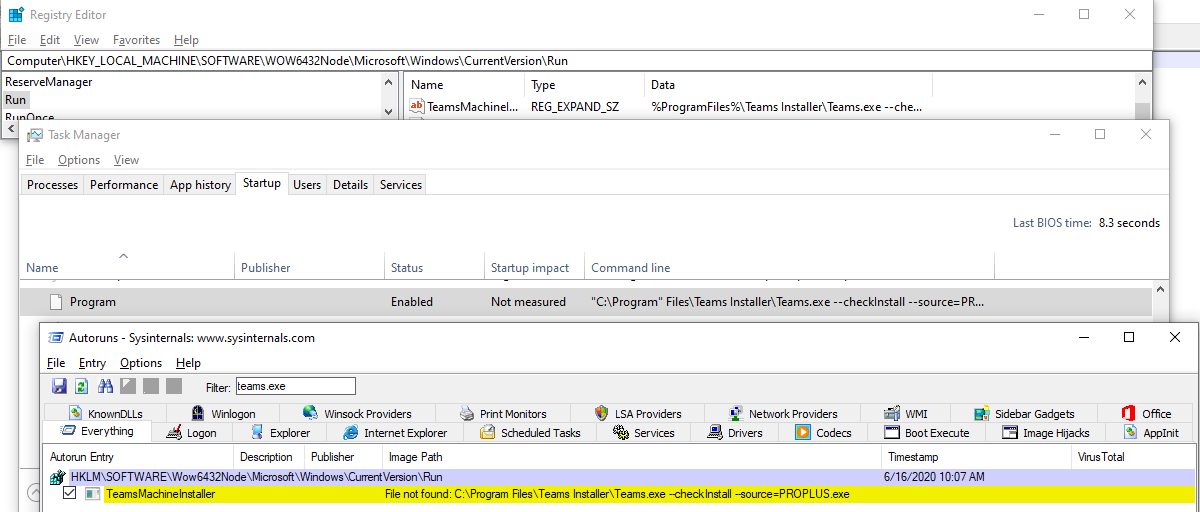Image resolution: width=1200 pixels, height=512 pixels.
Task: Open the Services tab in Autoruns
Action: pos(644,433)
